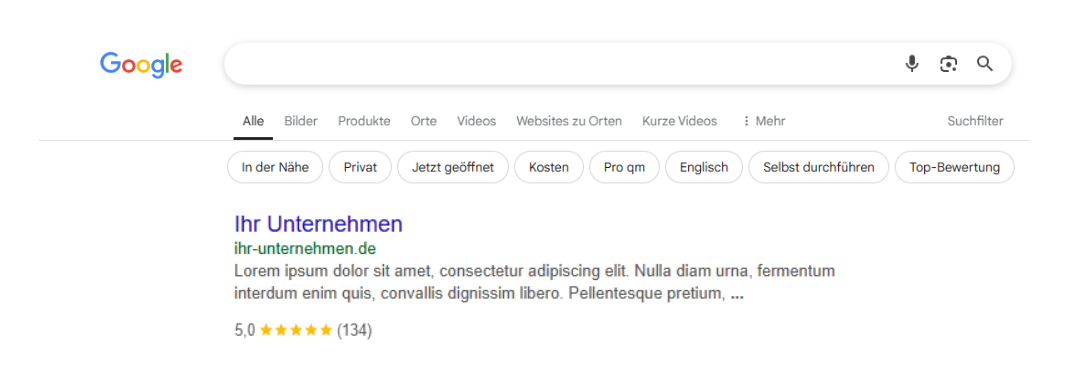Open the Orte tab
Screen dimensions: 1070x388
(424, 121)
